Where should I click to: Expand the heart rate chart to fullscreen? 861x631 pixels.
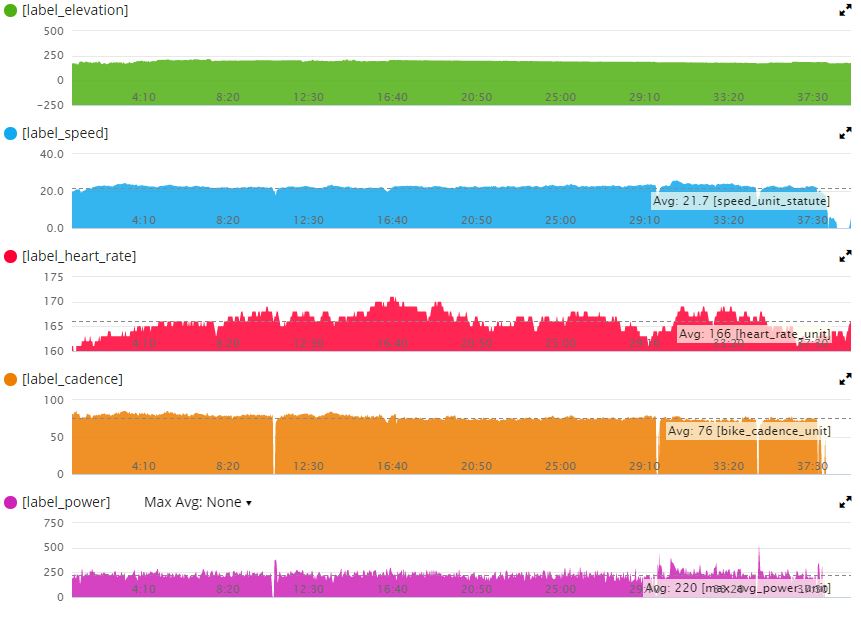(845, 256)
